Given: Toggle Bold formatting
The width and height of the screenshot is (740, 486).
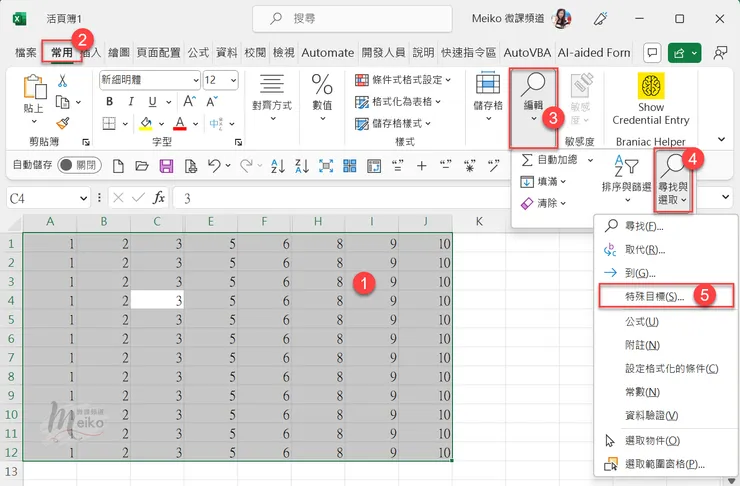Looking at the screenshot, I should (x=109, y=101).
